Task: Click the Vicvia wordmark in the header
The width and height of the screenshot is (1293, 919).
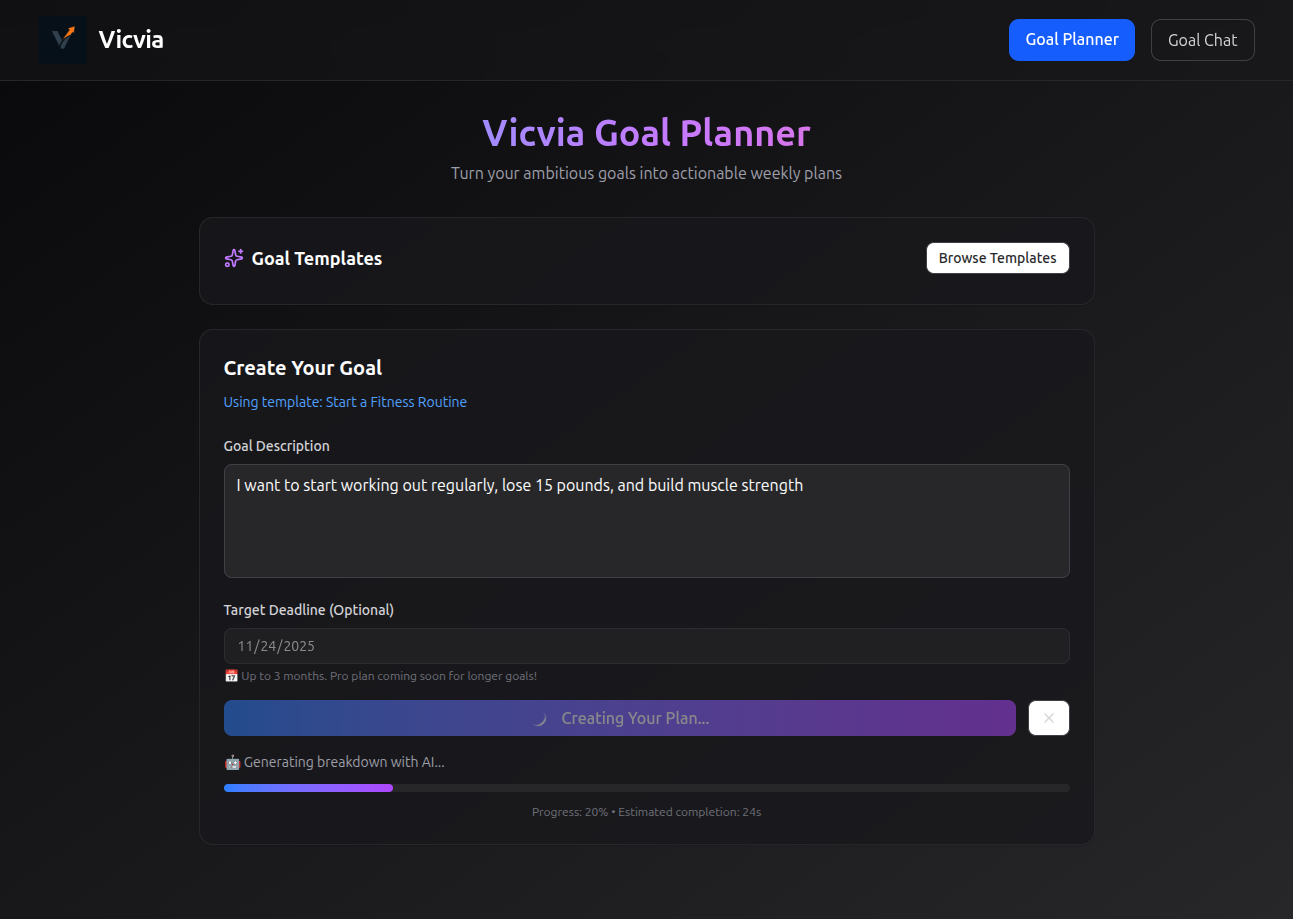Action: click(130, 39)
